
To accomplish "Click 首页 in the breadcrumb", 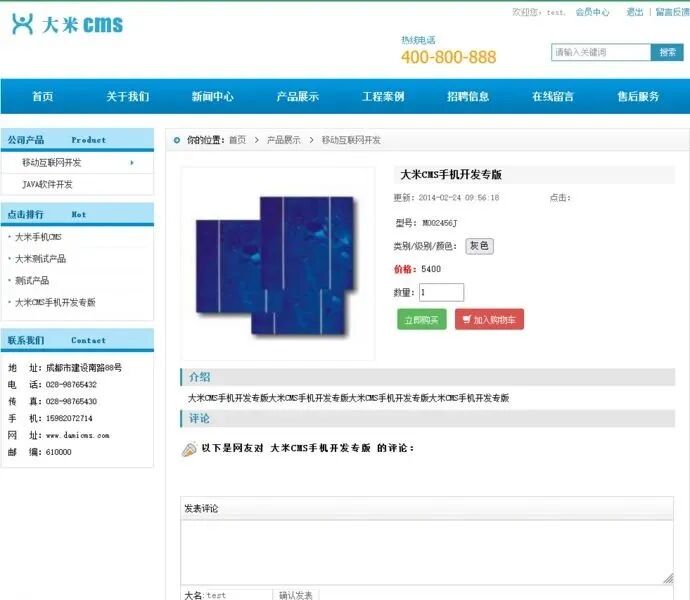I will point(237,140).
